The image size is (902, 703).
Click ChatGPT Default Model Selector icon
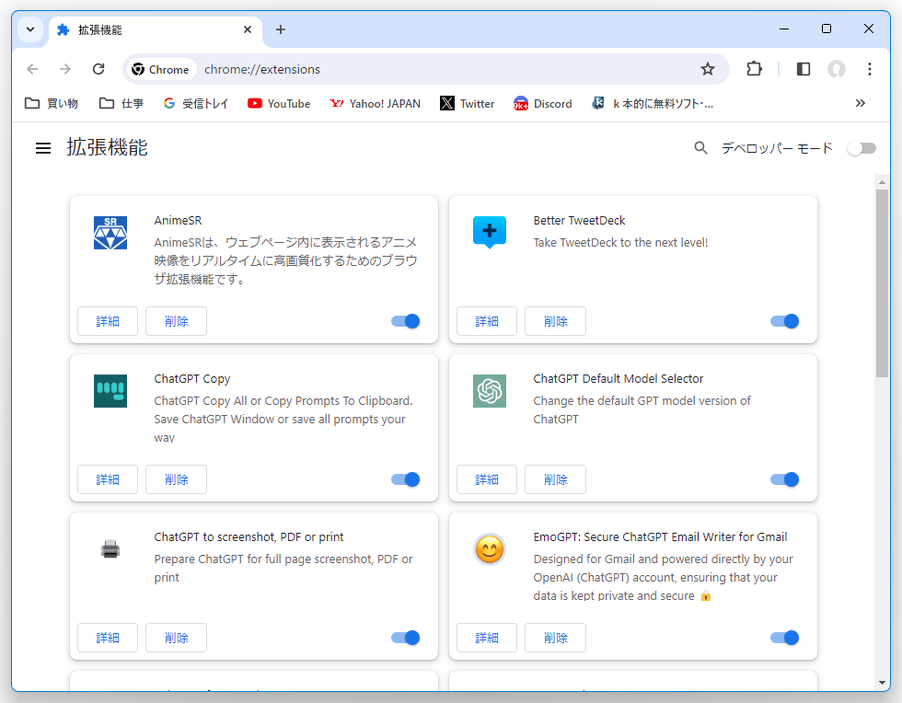[490, 391]
